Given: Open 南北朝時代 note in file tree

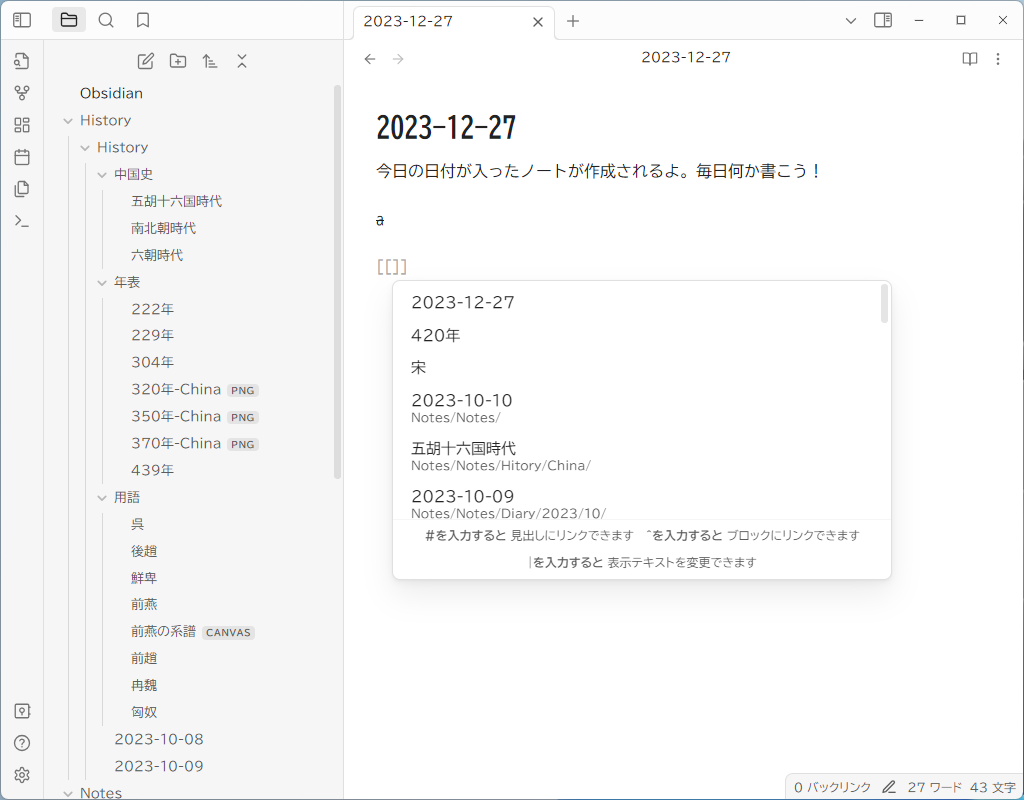Looking at the screenshot, I should click(163, 228).
